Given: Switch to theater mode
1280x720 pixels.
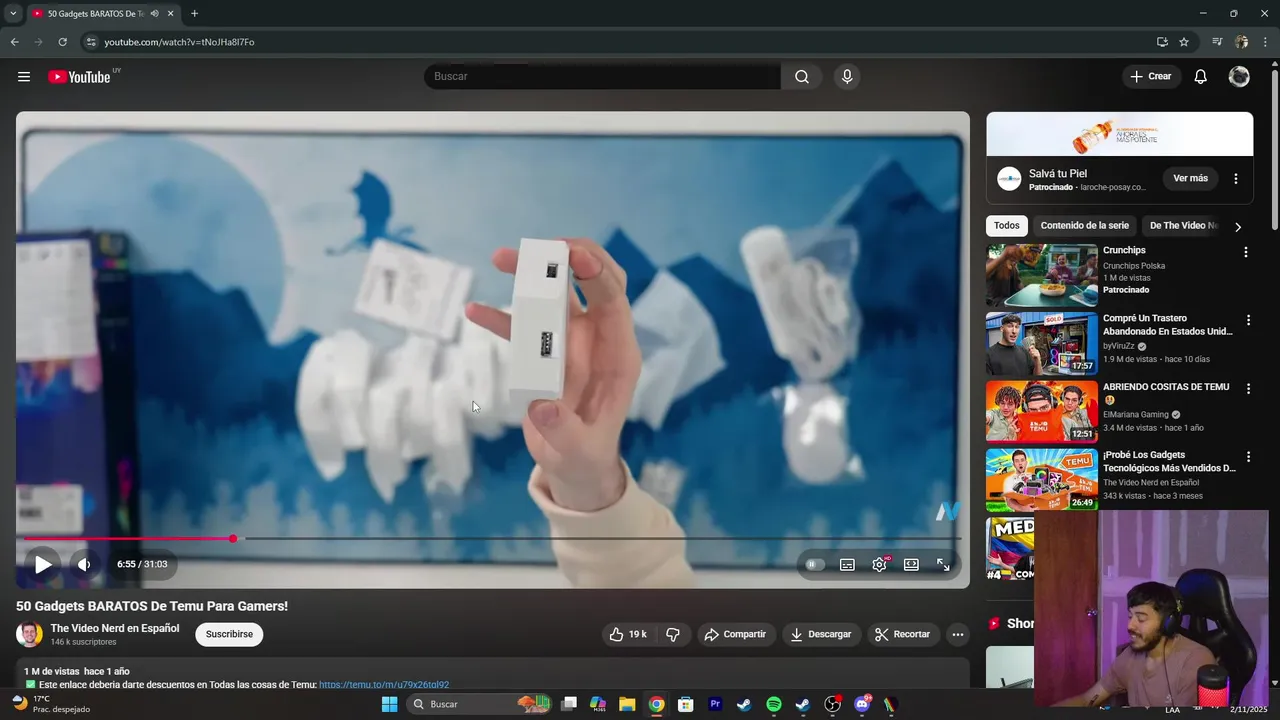Looking at the screenshot, I should (x=911, y=564).
